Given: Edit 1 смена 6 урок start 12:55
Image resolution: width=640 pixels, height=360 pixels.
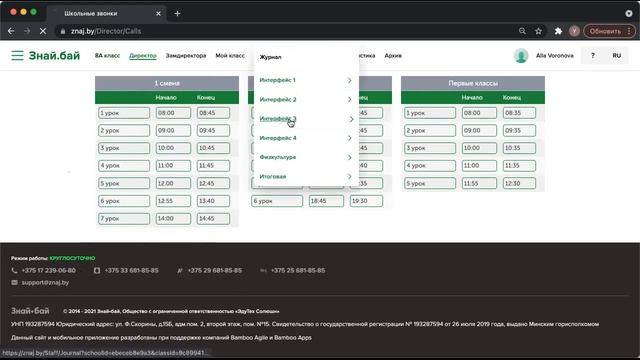Looking at the screenshot, I should tap(173, 201).
